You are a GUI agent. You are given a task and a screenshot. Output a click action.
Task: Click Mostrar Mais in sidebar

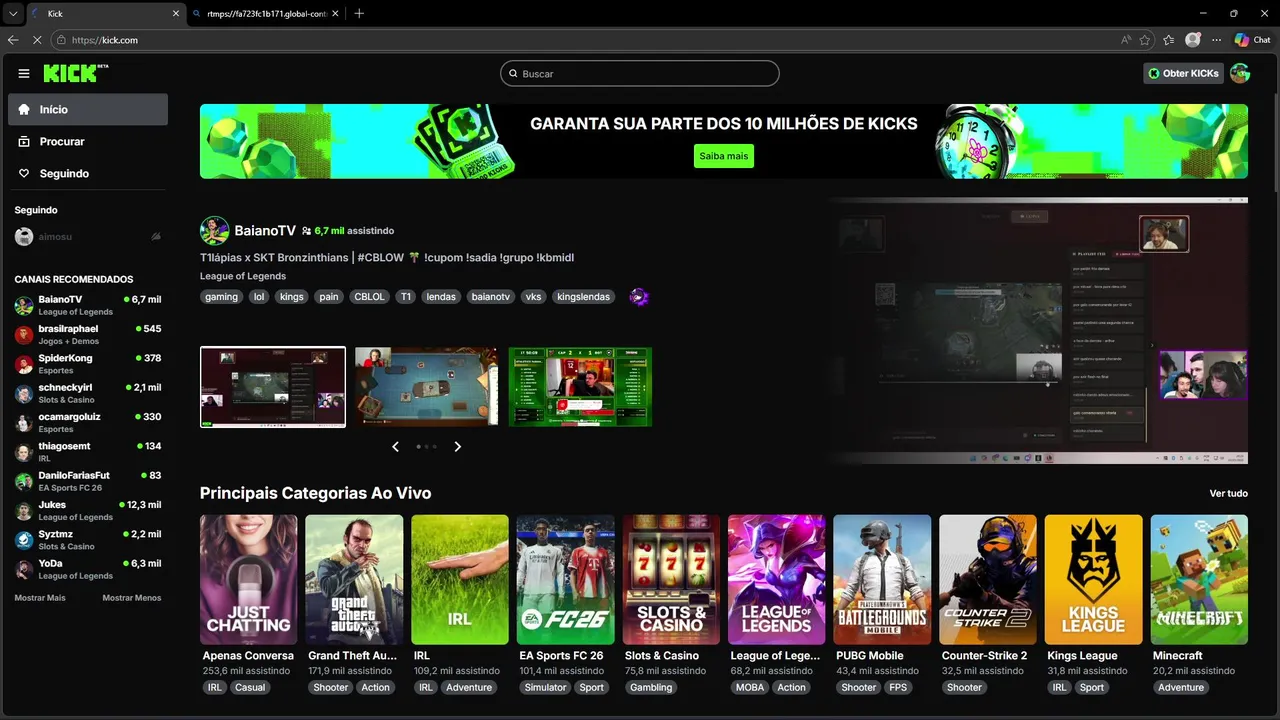pyautogui.click(x=40, y=598)
